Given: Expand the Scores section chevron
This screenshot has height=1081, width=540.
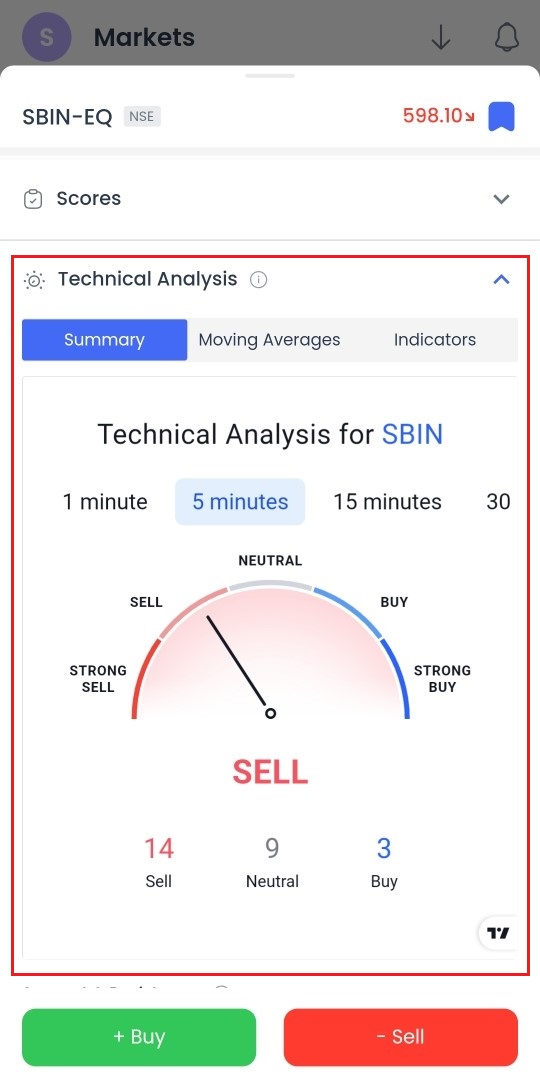Looking at the screenshot, I should 501,199.
